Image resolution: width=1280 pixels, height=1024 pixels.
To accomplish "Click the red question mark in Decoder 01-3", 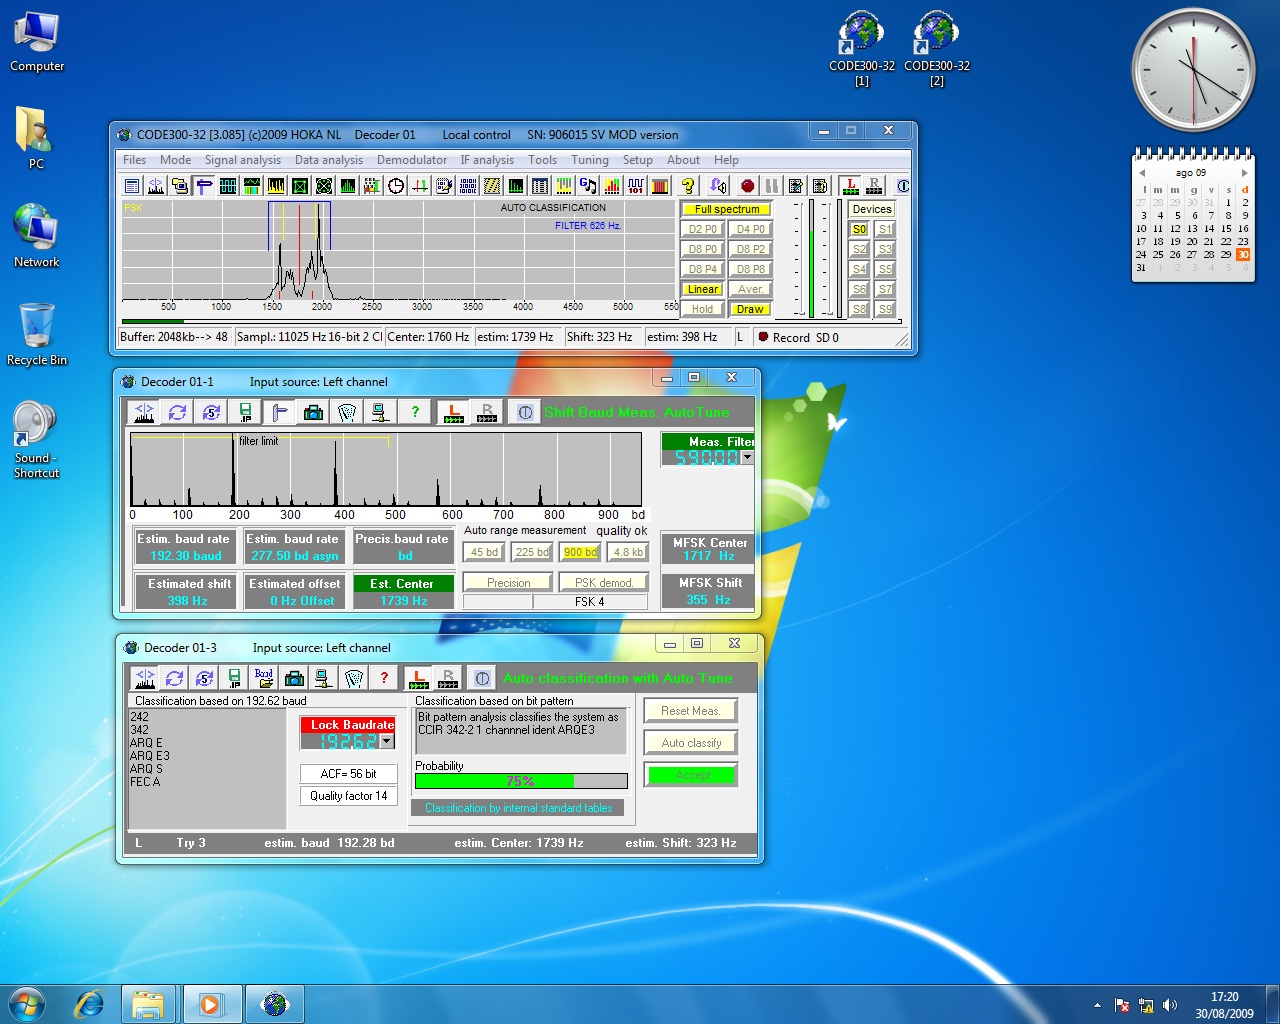I will [x=384, y=678].
